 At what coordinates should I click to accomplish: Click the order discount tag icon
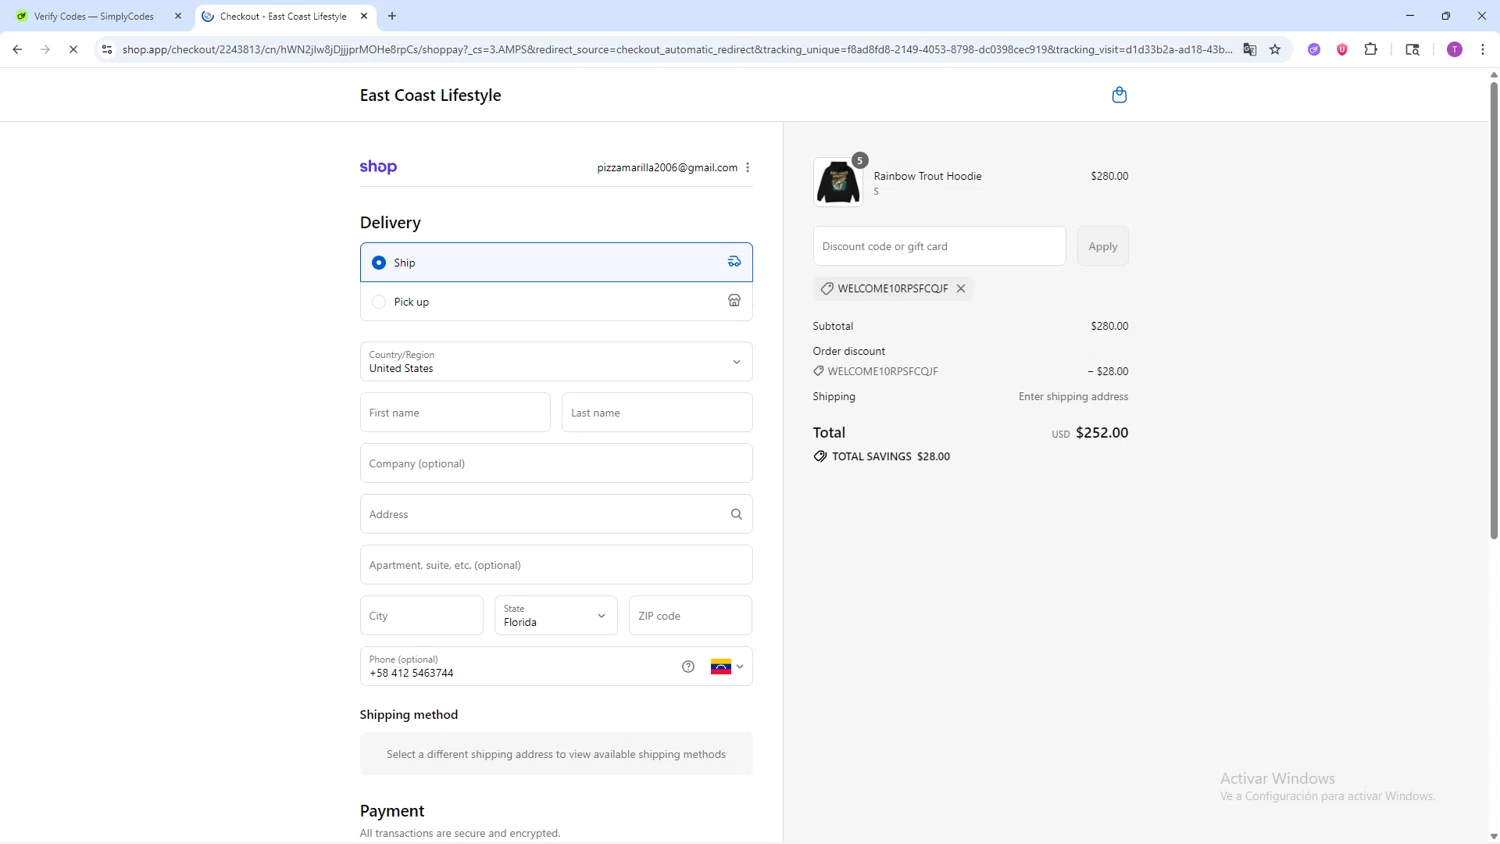coord(819,371)
